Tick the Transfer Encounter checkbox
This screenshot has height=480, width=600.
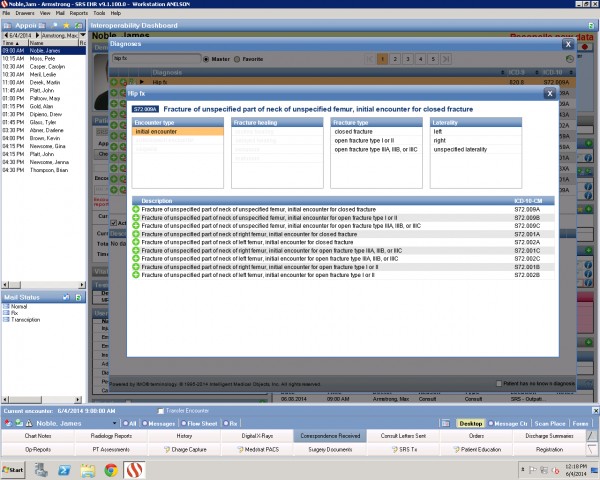pos(161,410)
